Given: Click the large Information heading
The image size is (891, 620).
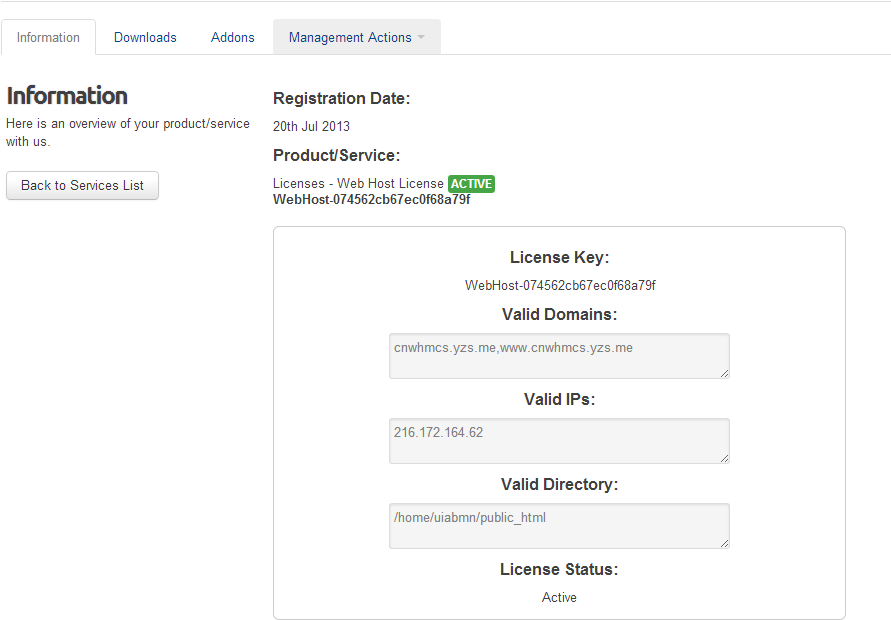Looking at the screenshot, I should coord(67,95).
